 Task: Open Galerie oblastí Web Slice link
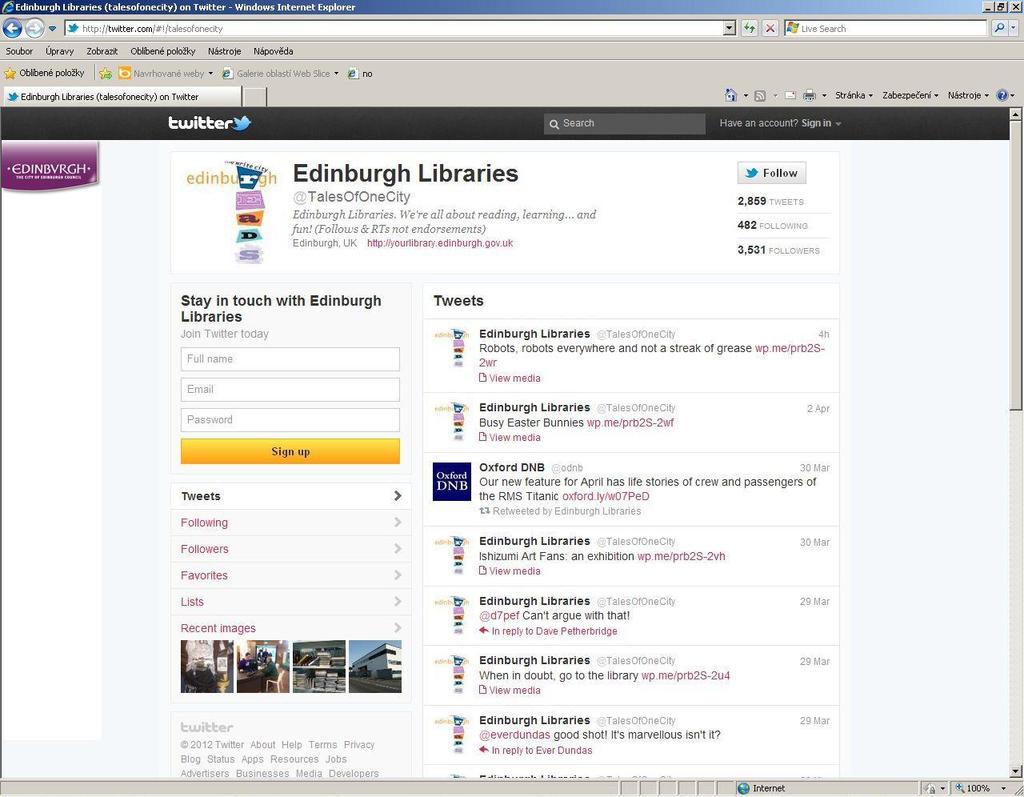281,74
